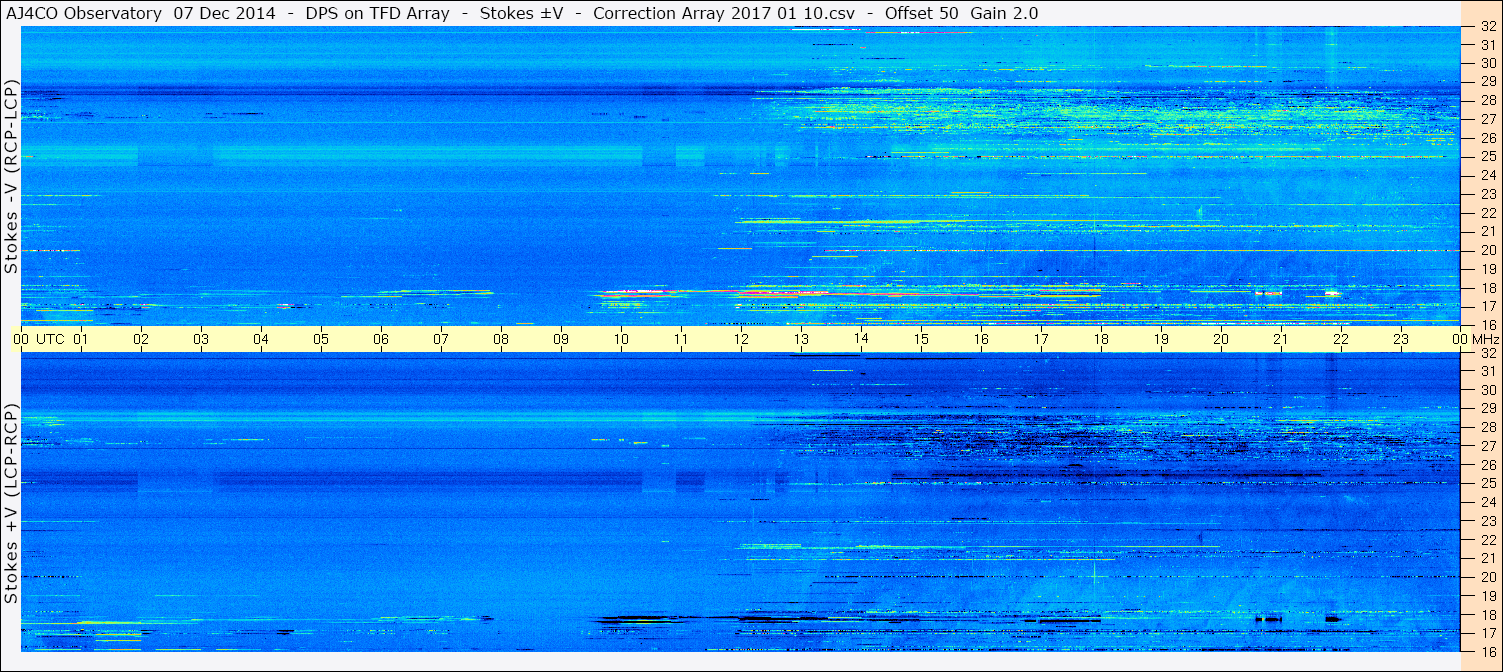Click the AJ4CO Observatory title text
The image size is (1503, 672).
point(83,13)
